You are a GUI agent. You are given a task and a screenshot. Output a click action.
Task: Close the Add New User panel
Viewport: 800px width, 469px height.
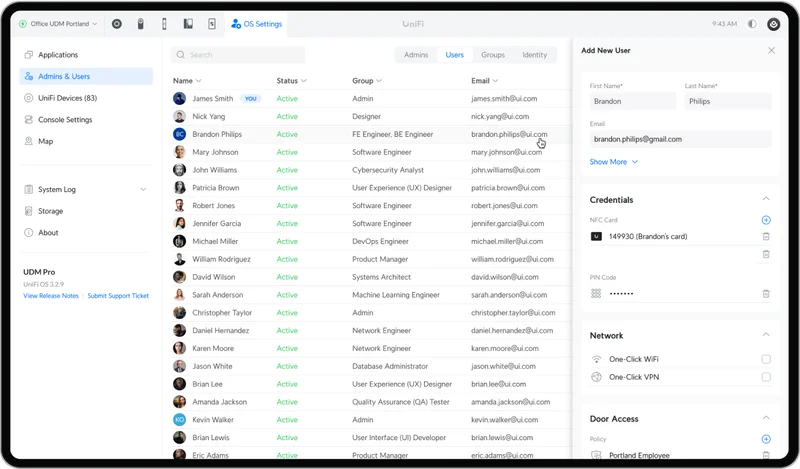[x=771, y=51]
